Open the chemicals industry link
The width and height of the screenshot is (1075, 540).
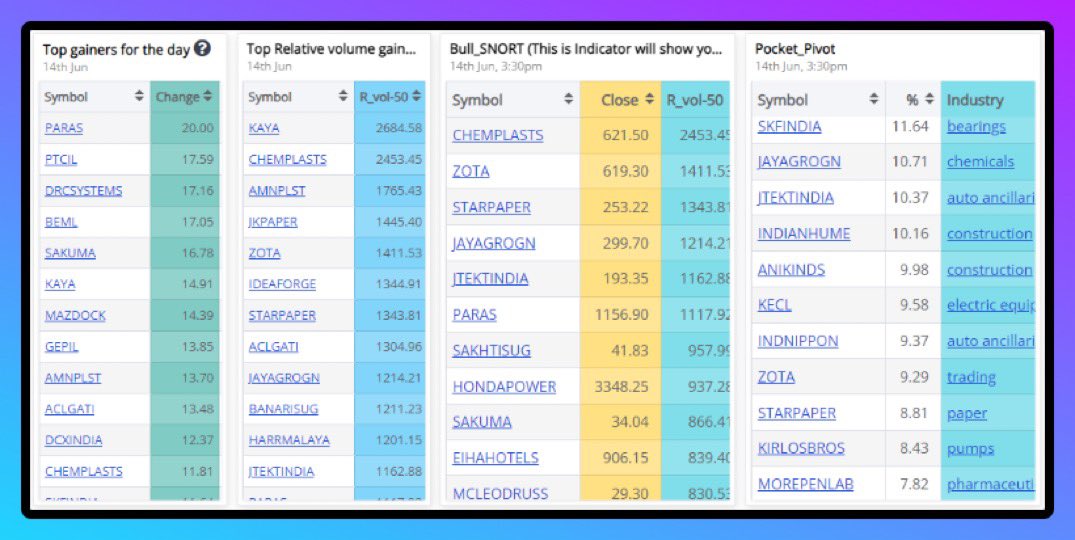(980, 162)
